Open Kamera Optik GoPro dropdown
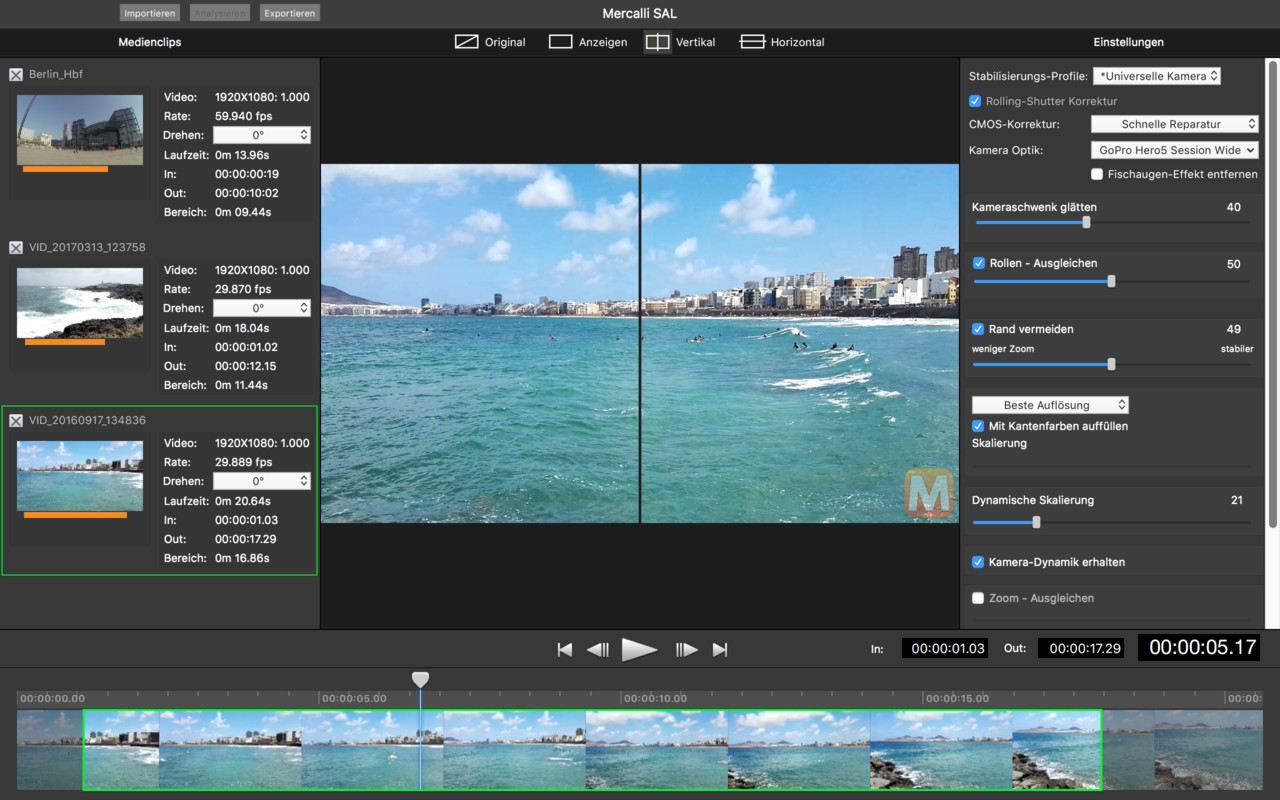1280x800 pixels. [x=1174, y=150]
